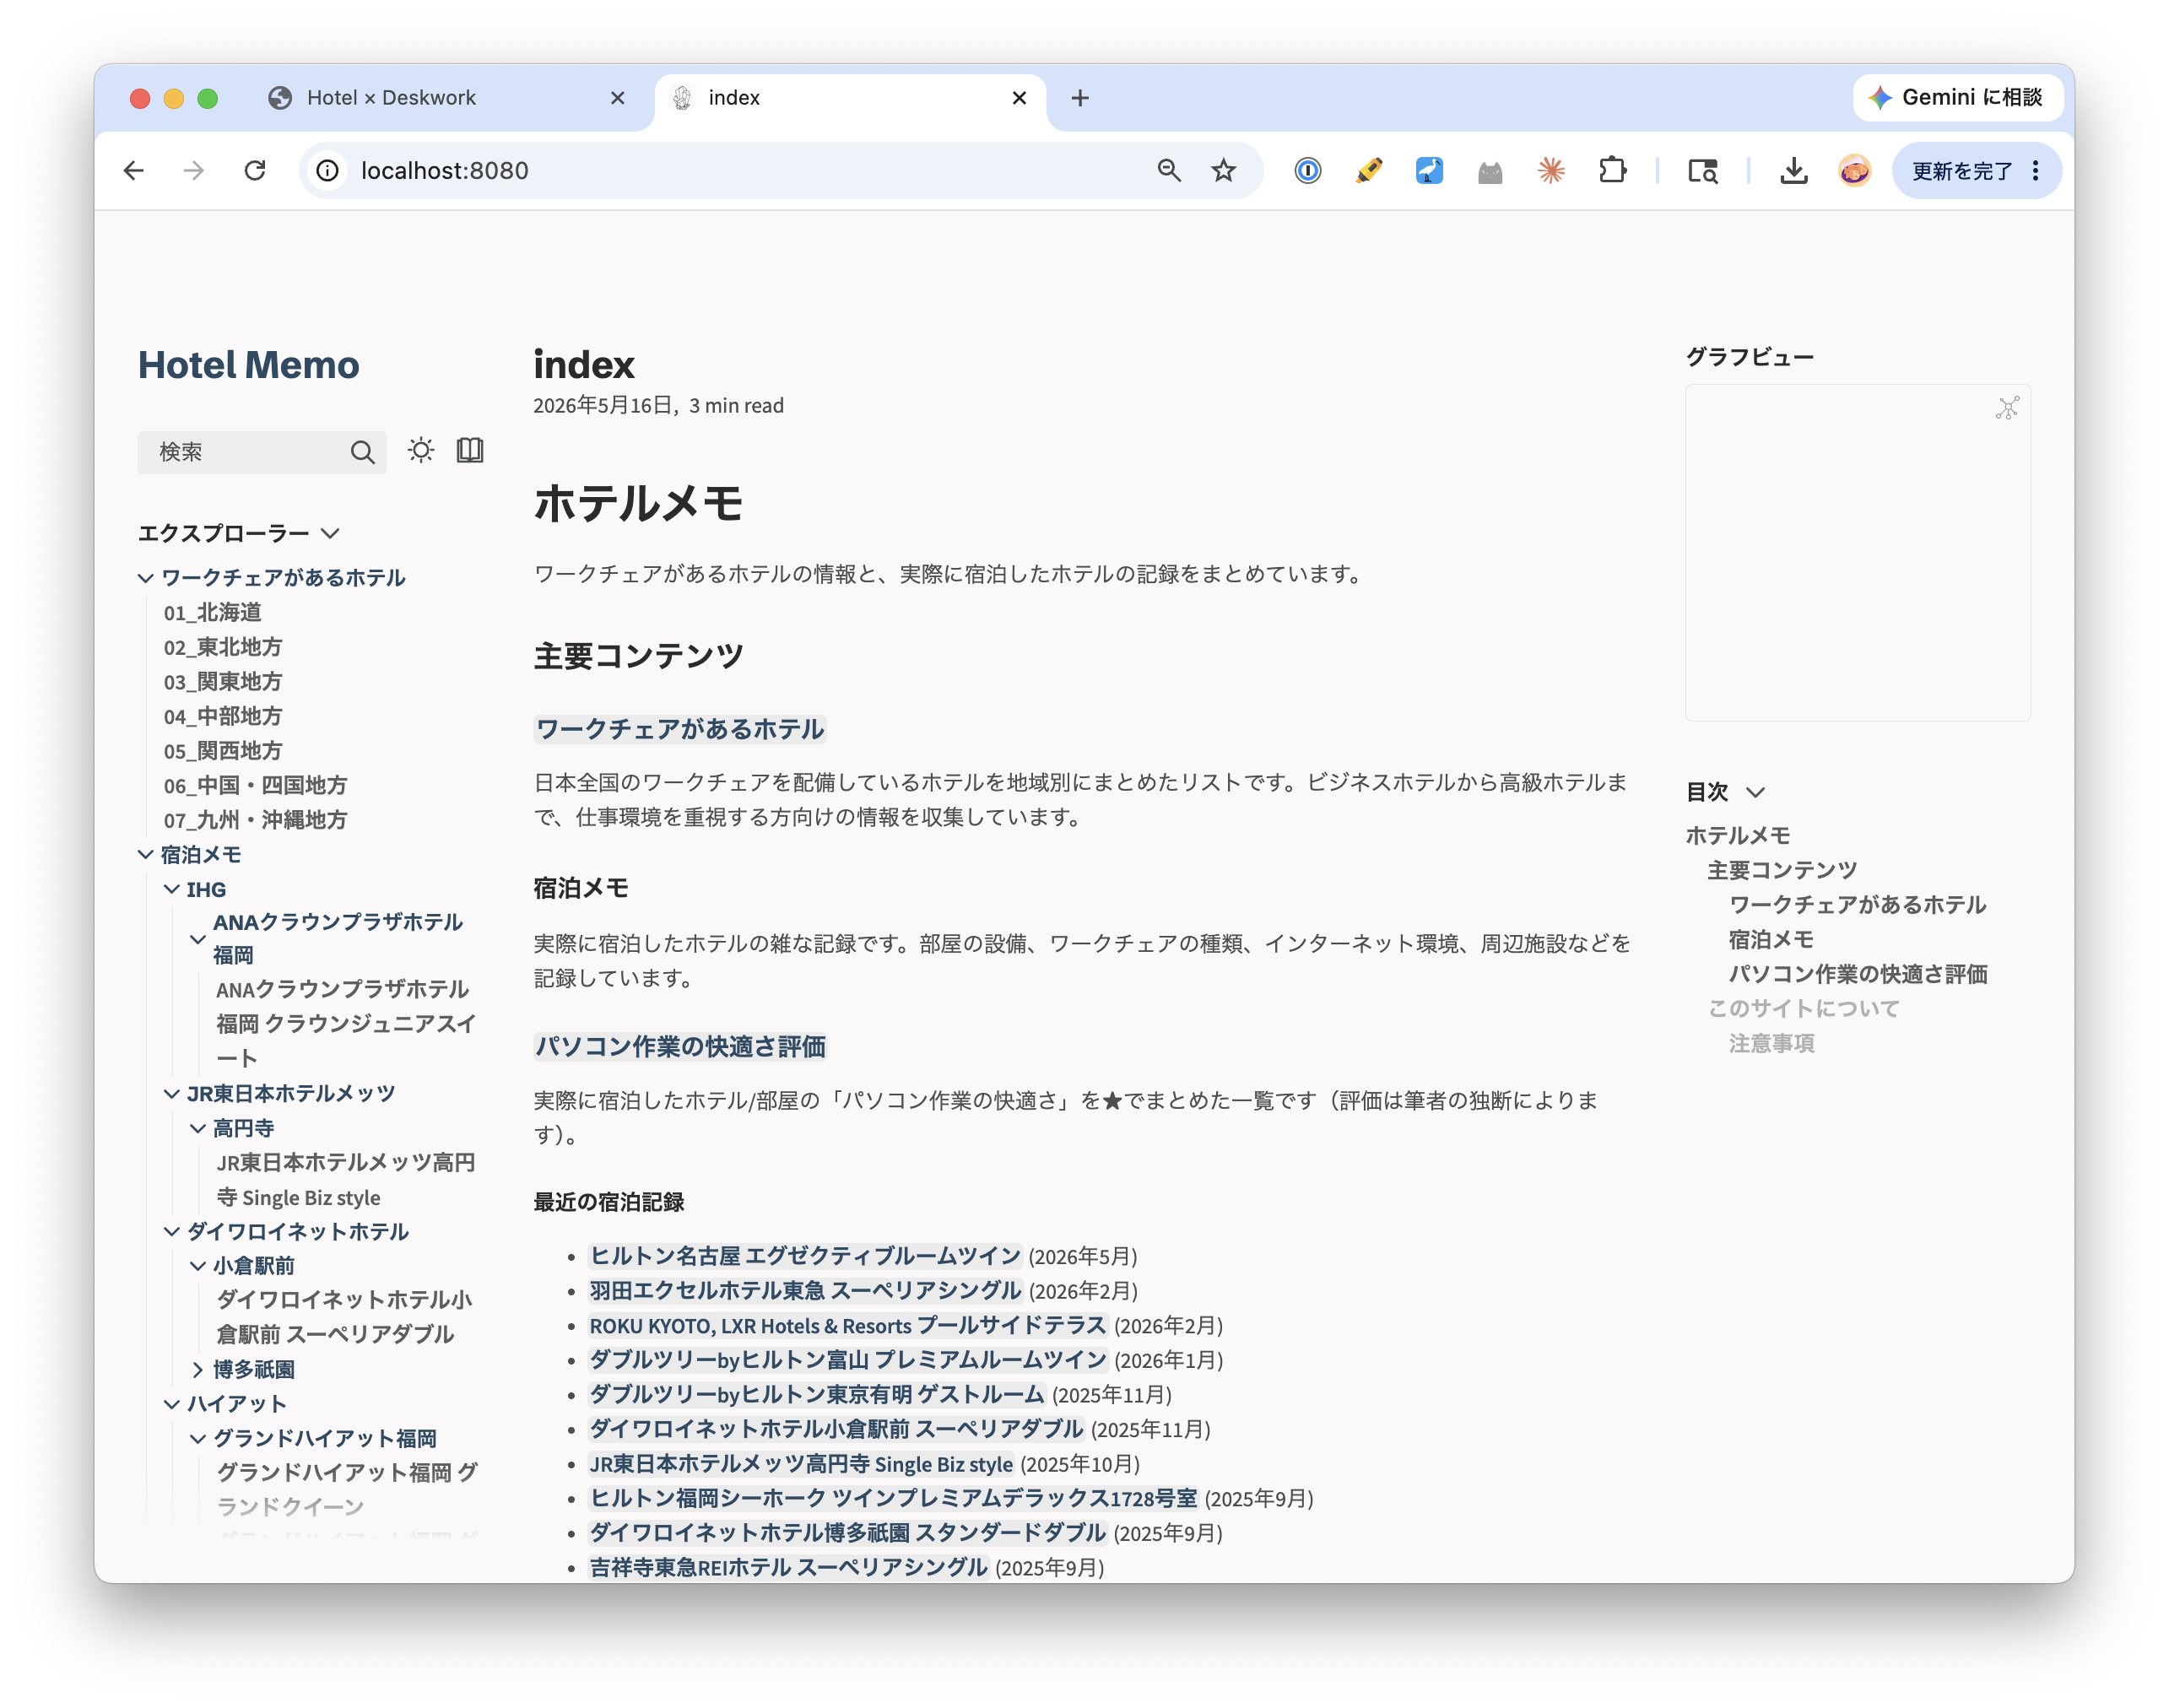Screen dimensions: 2169x1708
Task: Open the Chrome profile avatar
Action: pyautogui.click(x=1855, y=171)
